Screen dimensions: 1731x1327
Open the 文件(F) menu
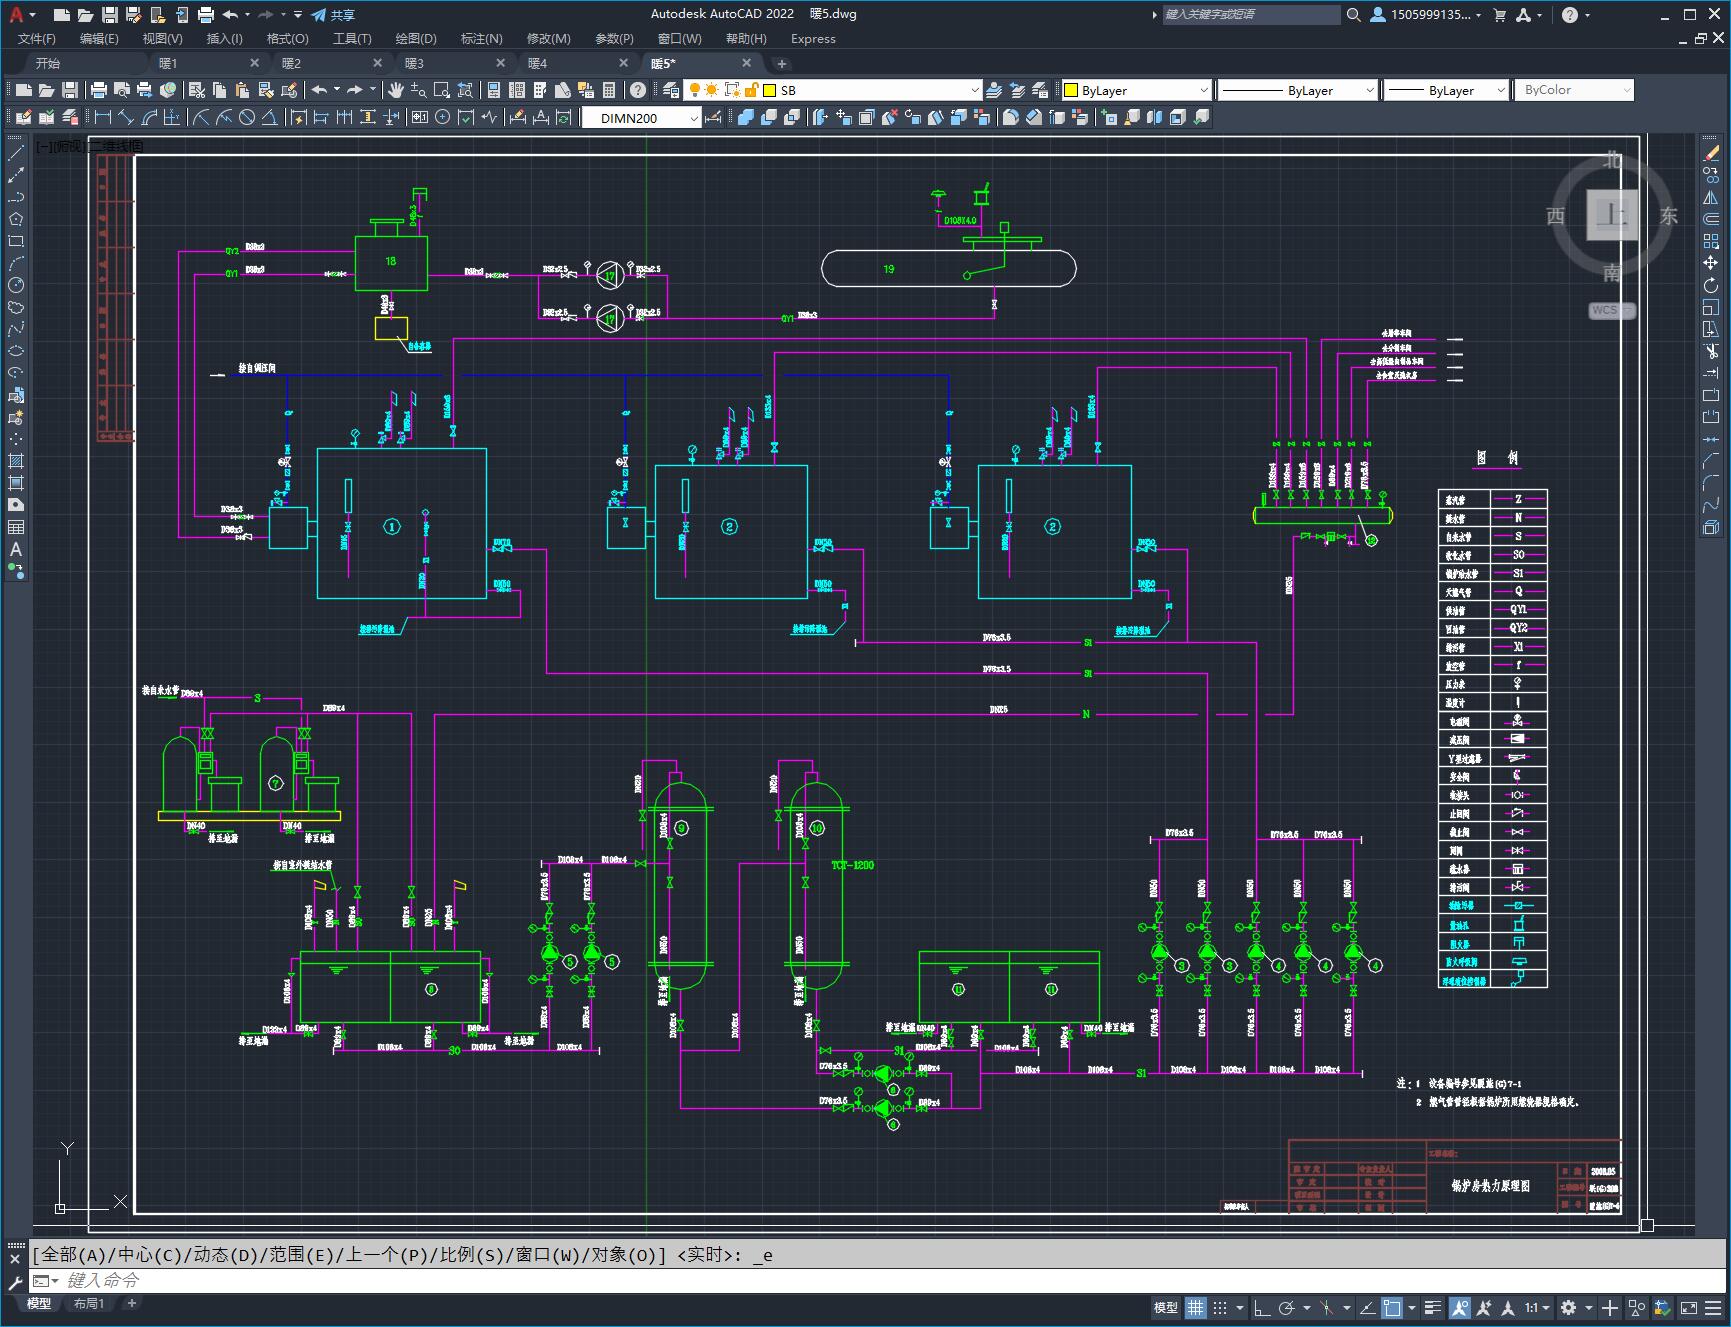coord(37,39)
